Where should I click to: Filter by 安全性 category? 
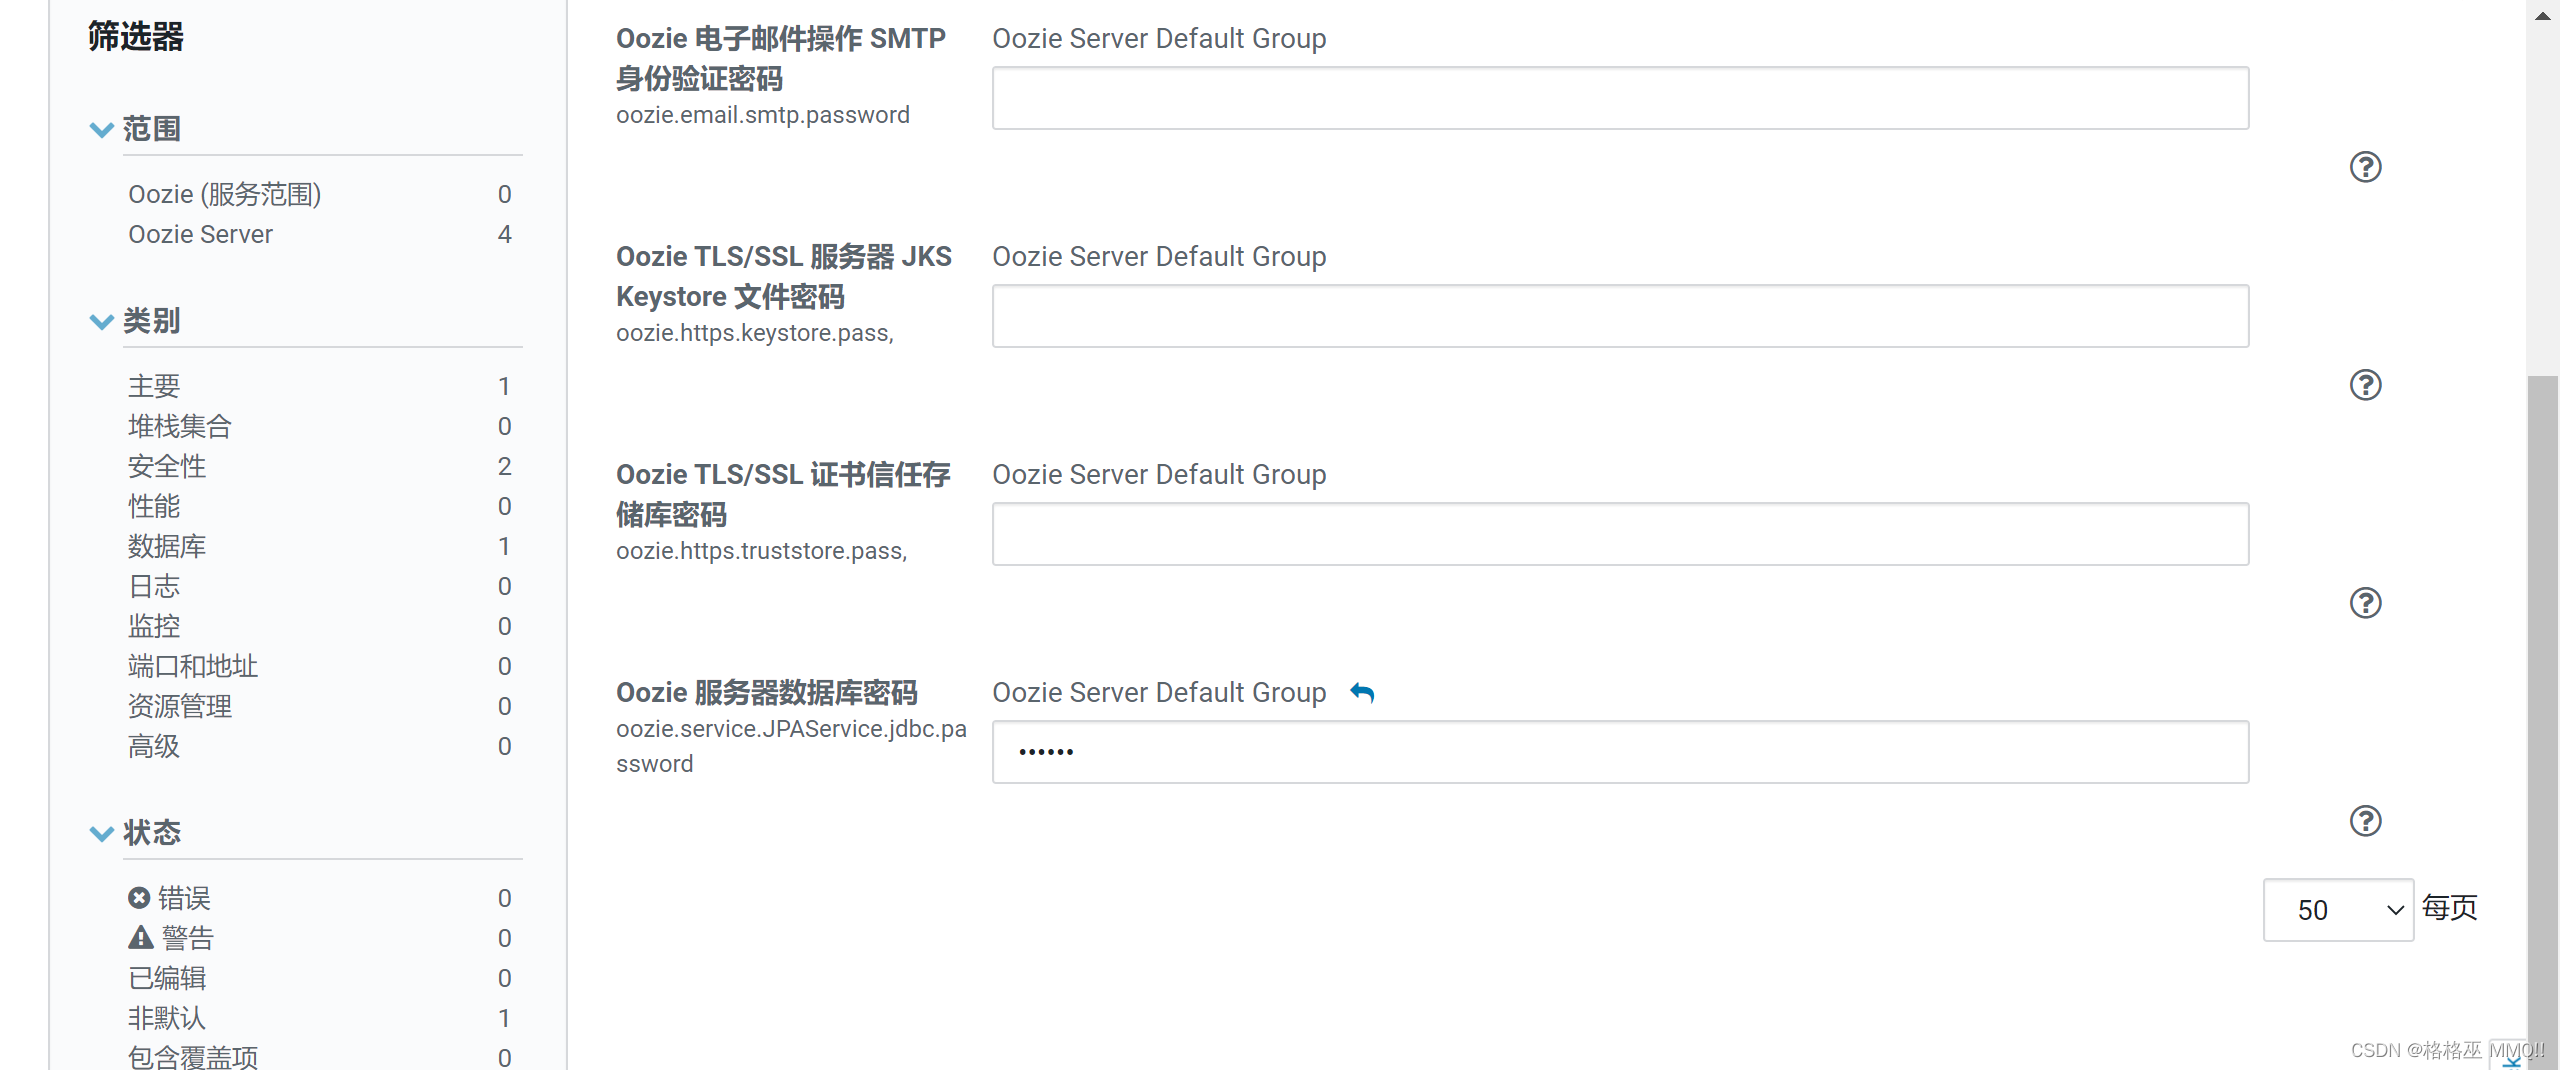[x=167, y=466]
